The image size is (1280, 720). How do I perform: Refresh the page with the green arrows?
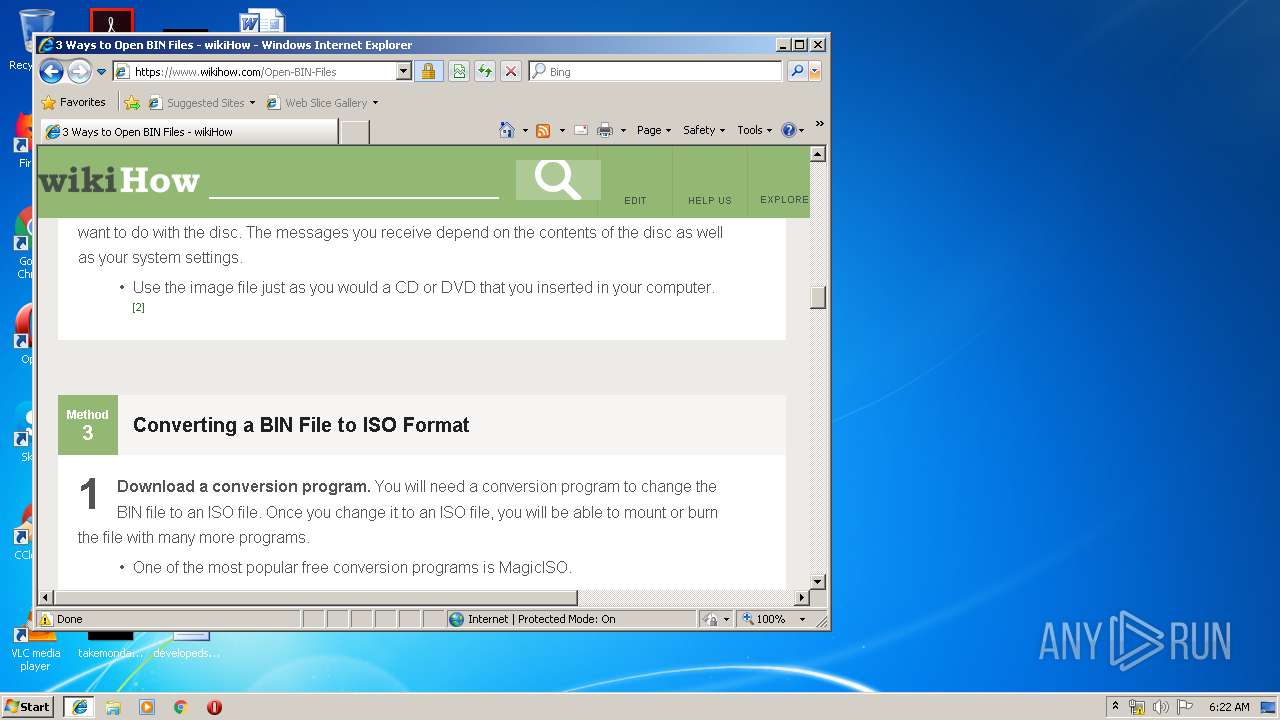pyautogui.click(x=484, y=71)
